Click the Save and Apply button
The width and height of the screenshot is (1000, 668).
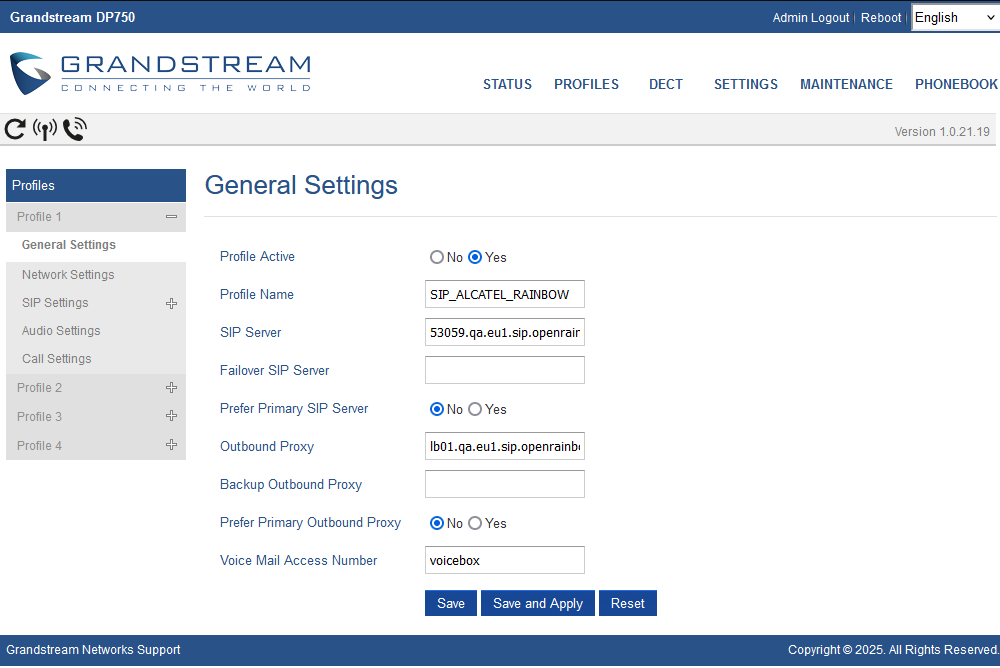[538, 603]
